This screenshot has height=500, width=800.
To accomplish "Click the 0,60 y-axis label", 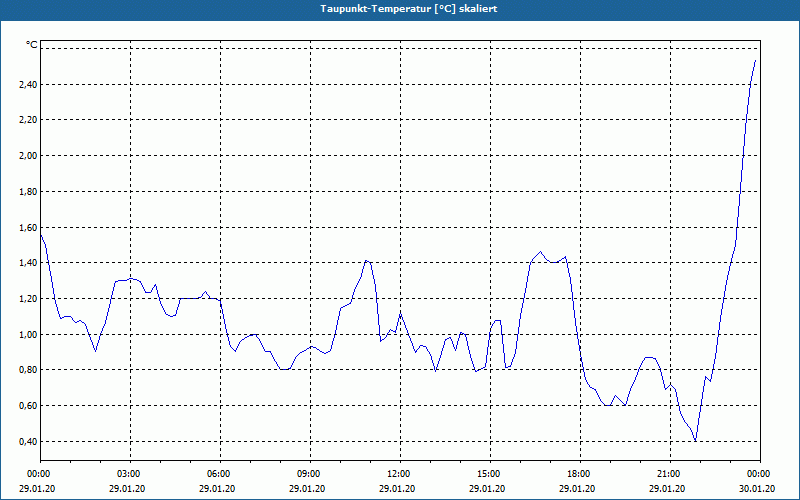I will [x=28, y=406].
